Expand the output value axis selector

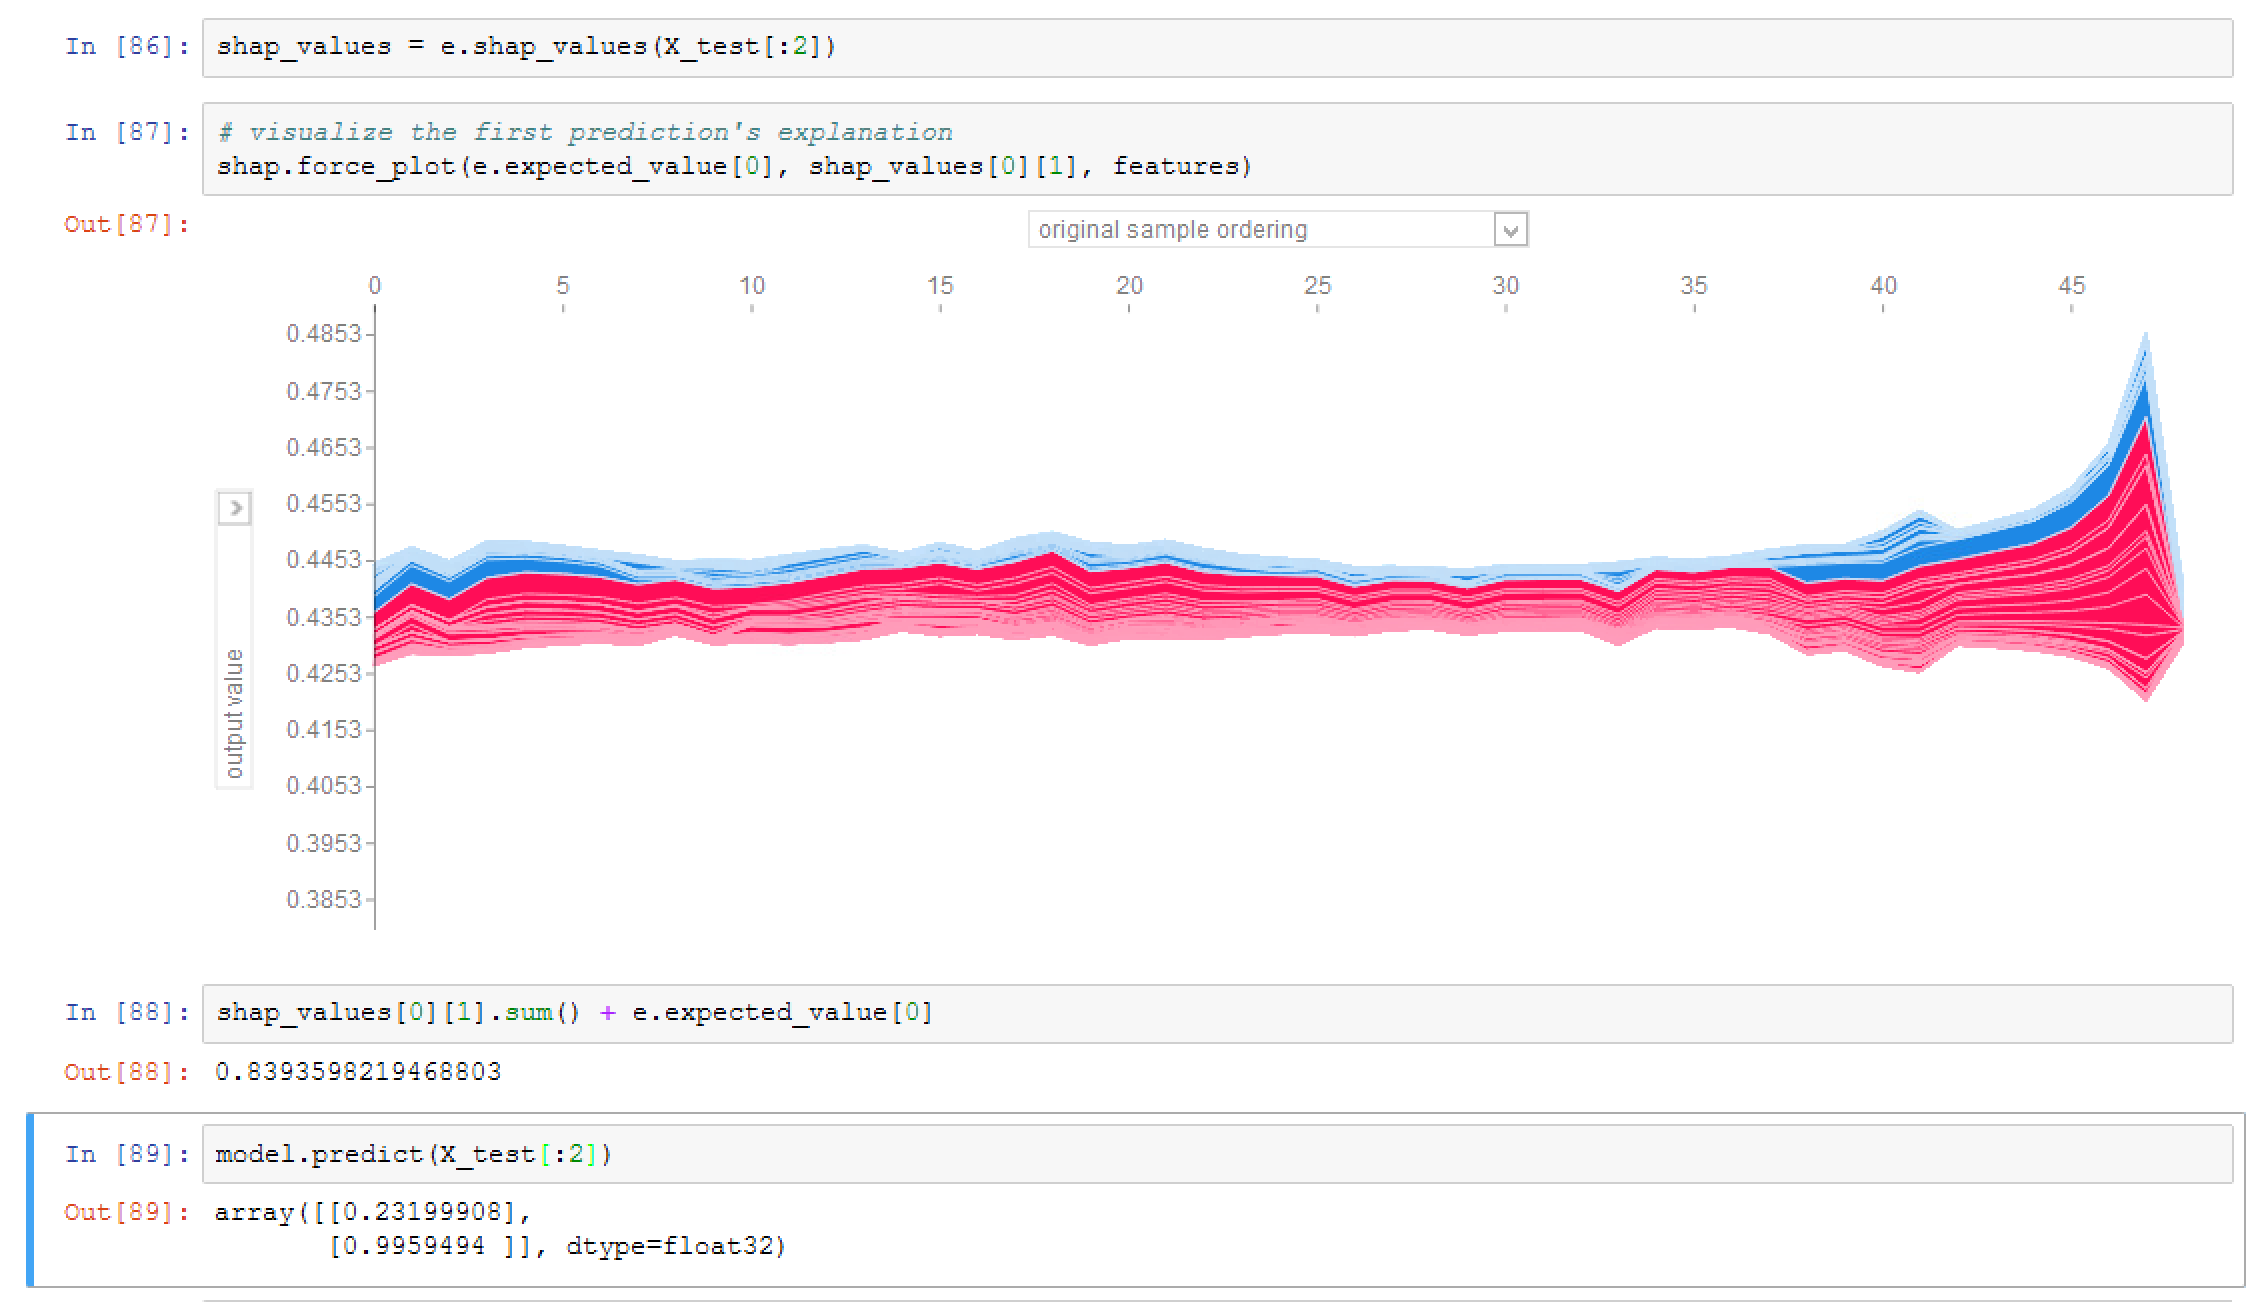click(235, 508)
